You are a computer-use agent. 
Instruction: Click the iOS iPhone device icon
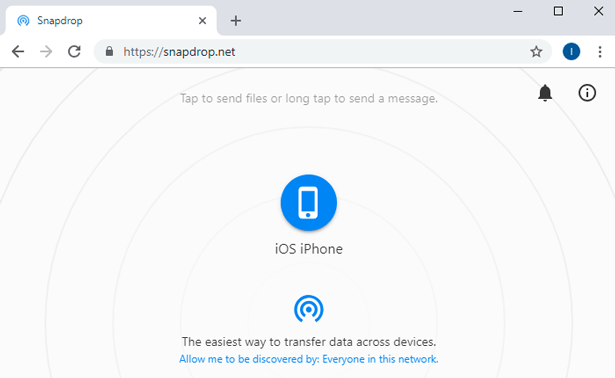pyautogui.click(x=309, y=202)
